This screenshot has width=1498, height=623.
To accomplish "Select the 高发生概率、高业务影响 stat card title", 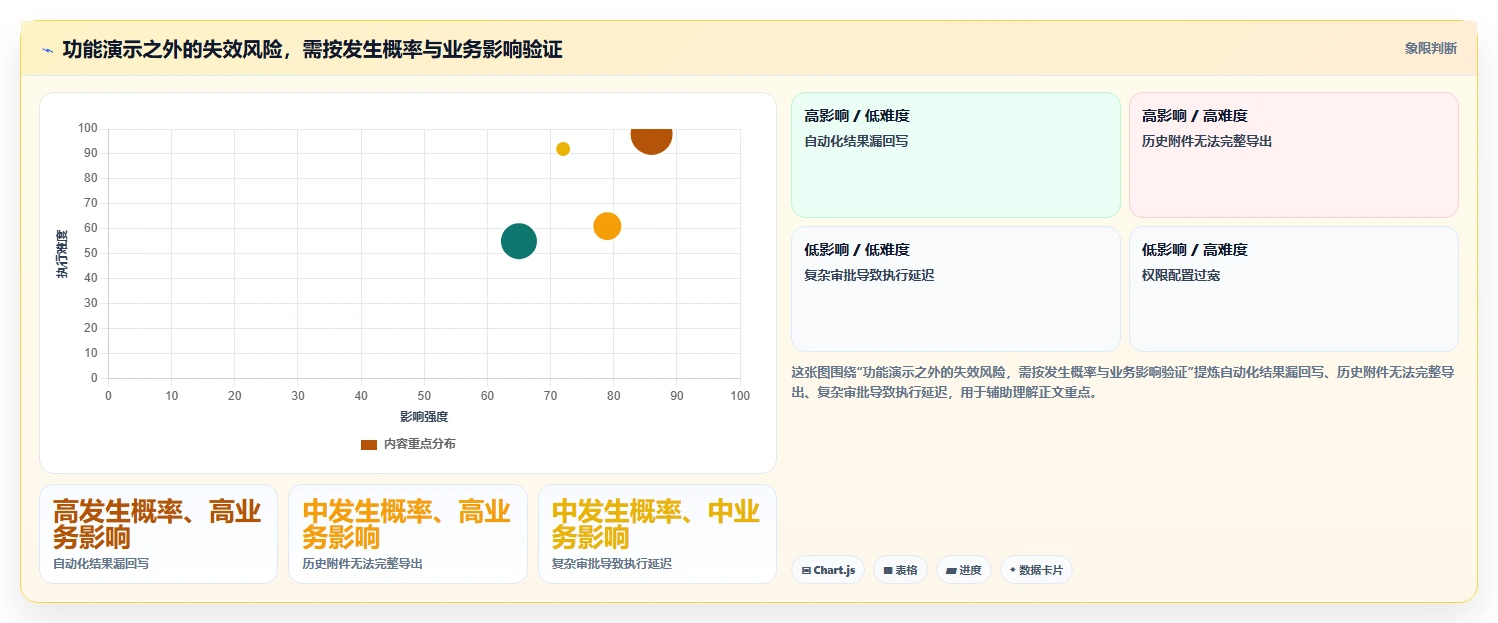I will 157,525.
